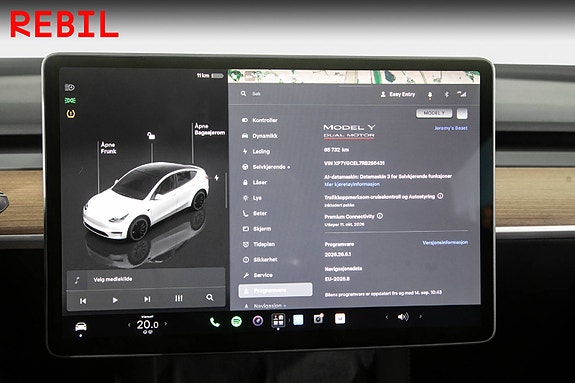Tap the microphone voice command icon
The image size is (575, 383).
click(x=430, y=95)
